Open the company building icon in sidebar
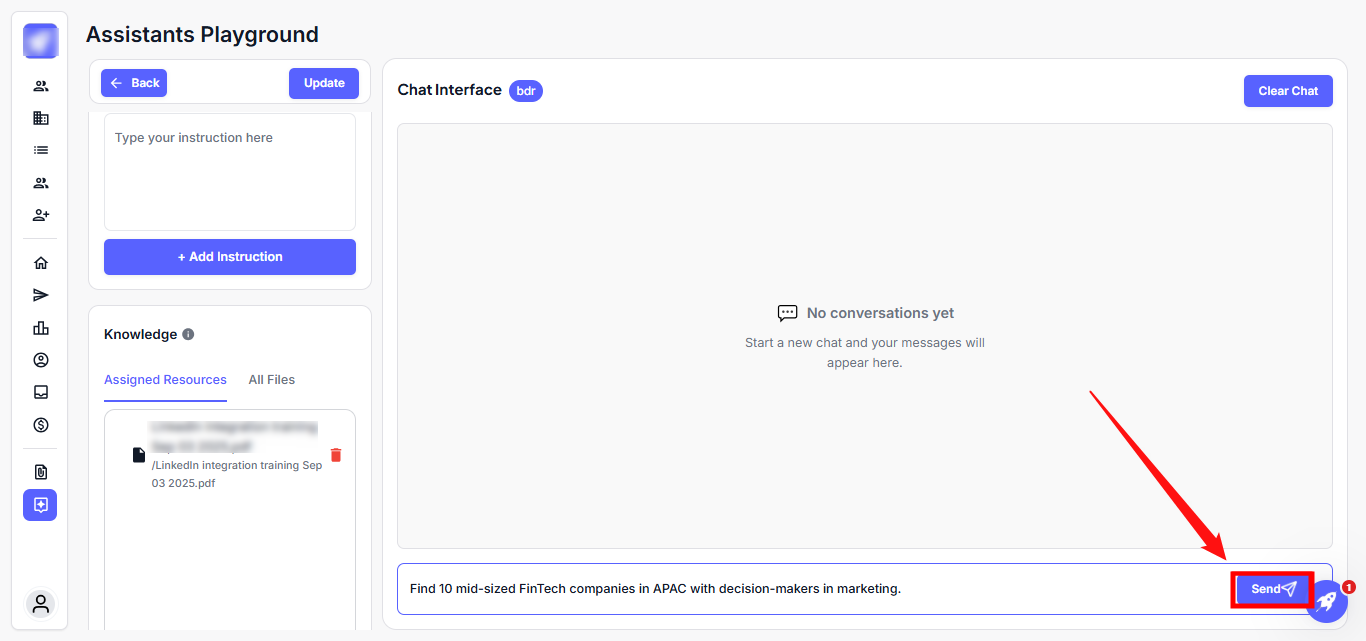1366x641 pixels. pos(40,118)
